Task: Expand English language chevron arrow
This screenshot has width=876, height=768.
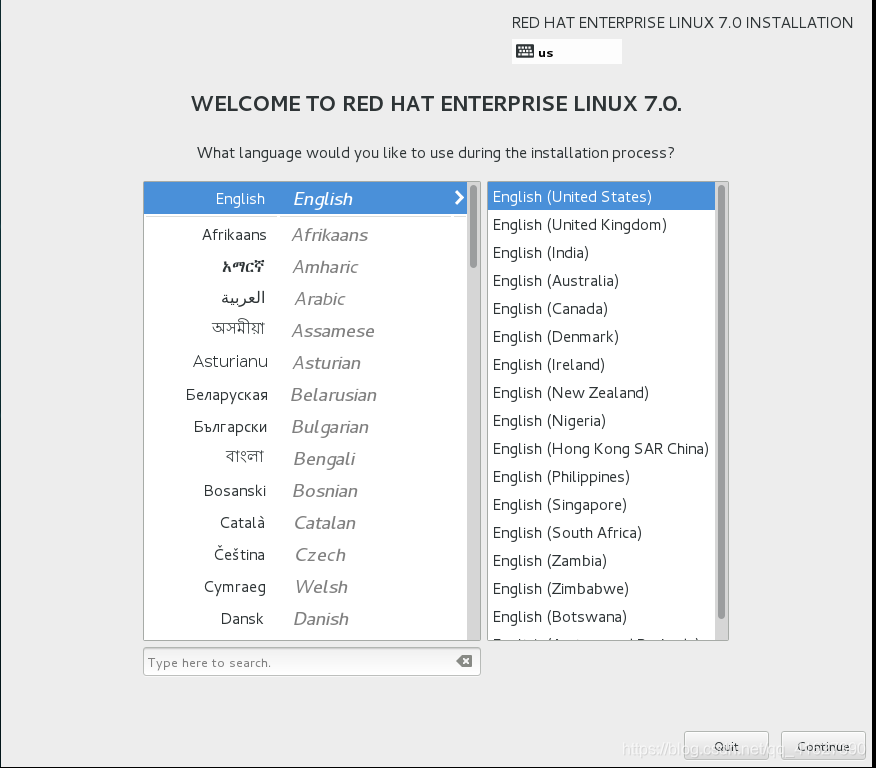Action: tap(459, 198)
